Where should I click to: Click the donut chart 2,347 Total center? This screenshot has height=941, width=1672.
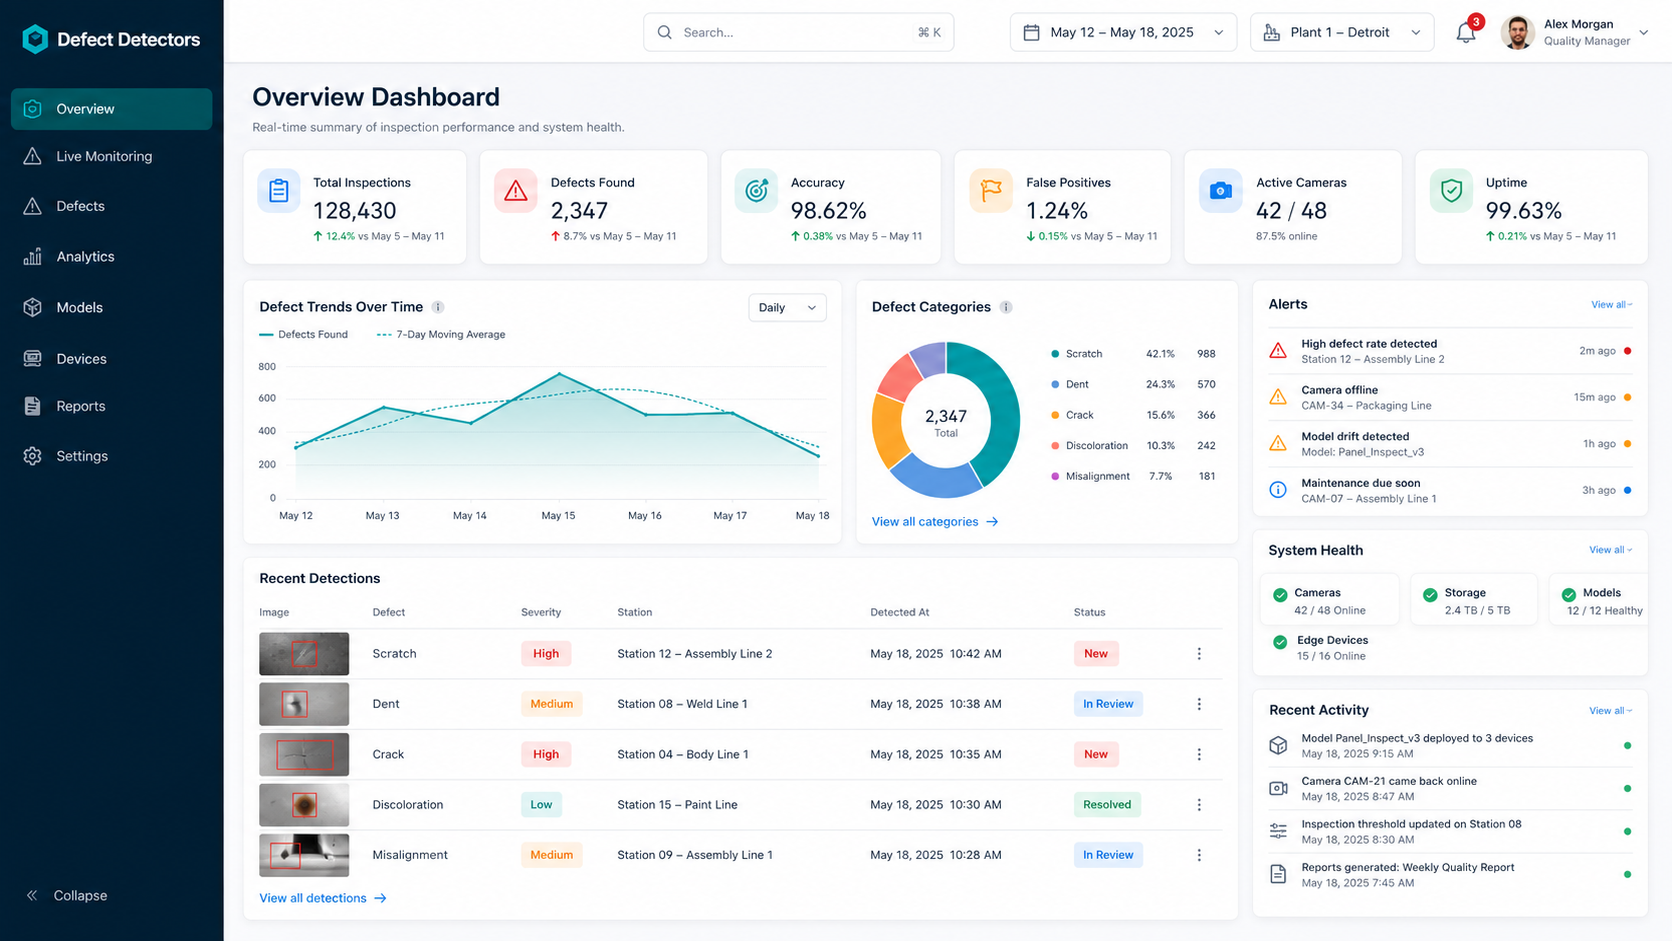coord(946,422)
